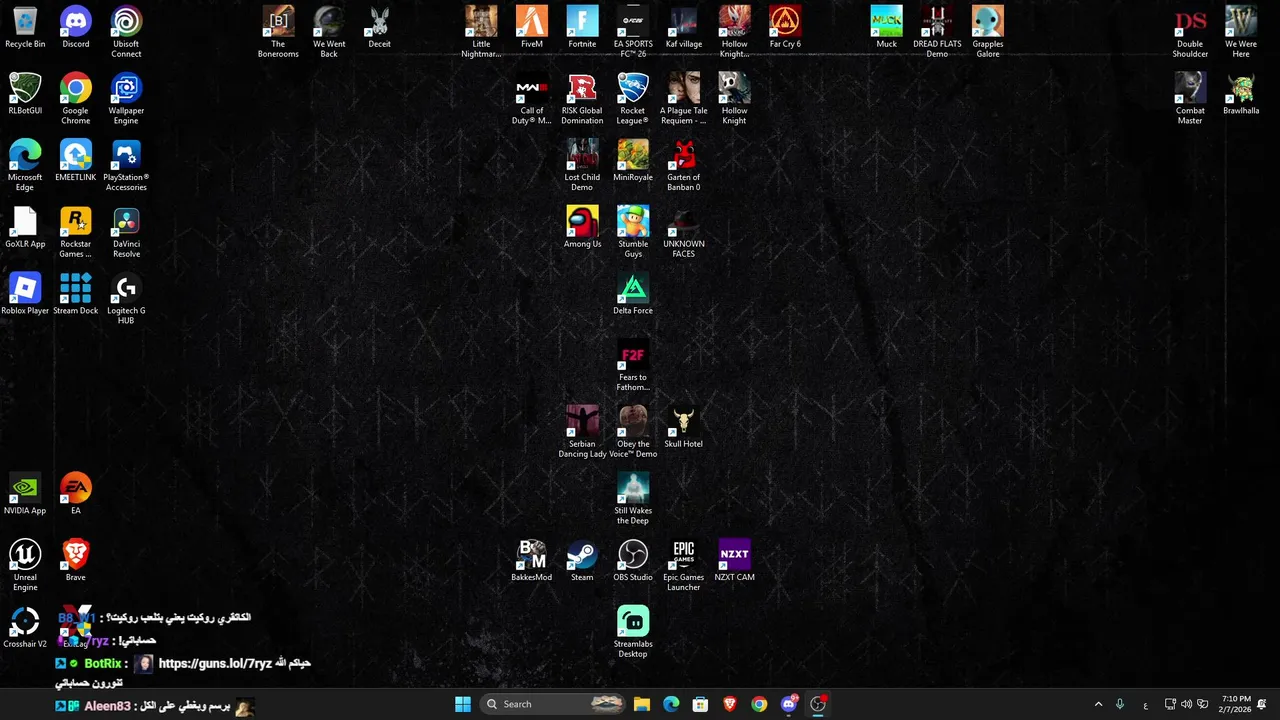Click the Grapples Galore icon
This screenshot has height=720, width=1280.
click(988, 32)
